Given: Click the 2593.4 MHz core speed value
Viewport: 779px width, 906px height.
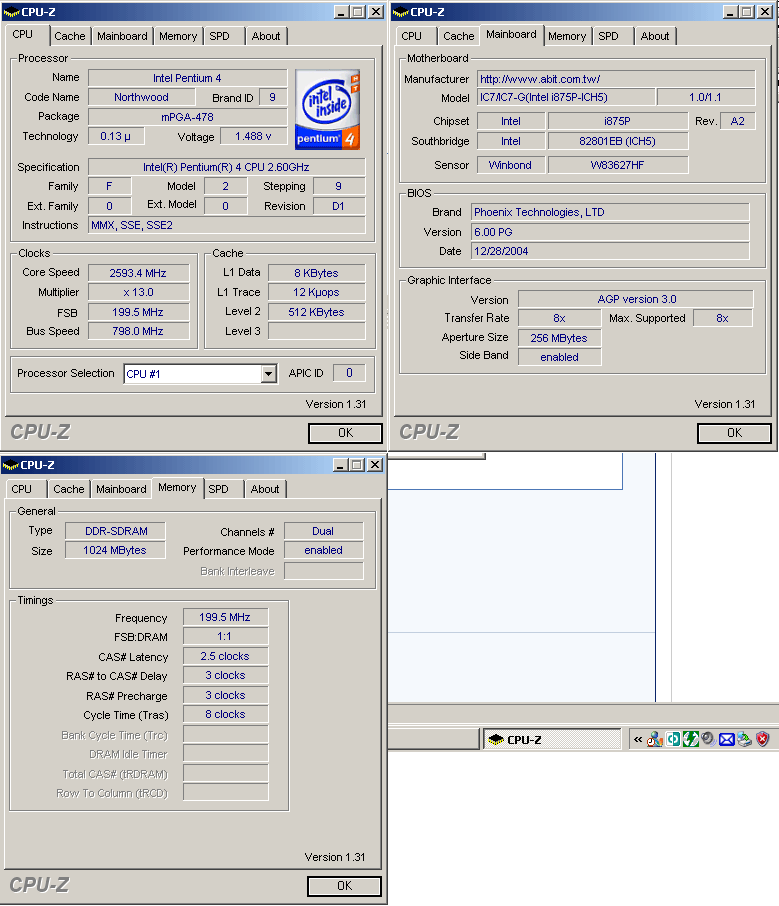Looking at the screenshot, I should 139,273.
